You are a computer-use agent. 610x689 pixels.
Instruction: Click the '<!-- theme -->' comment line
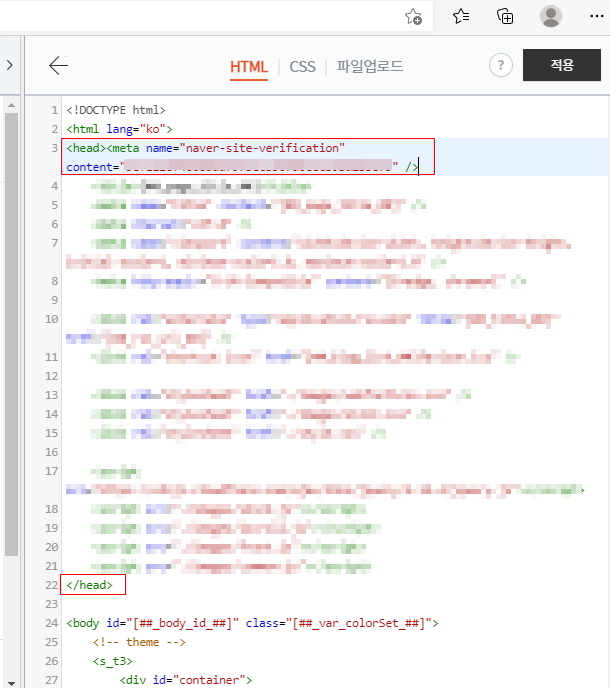click(139, 642)
